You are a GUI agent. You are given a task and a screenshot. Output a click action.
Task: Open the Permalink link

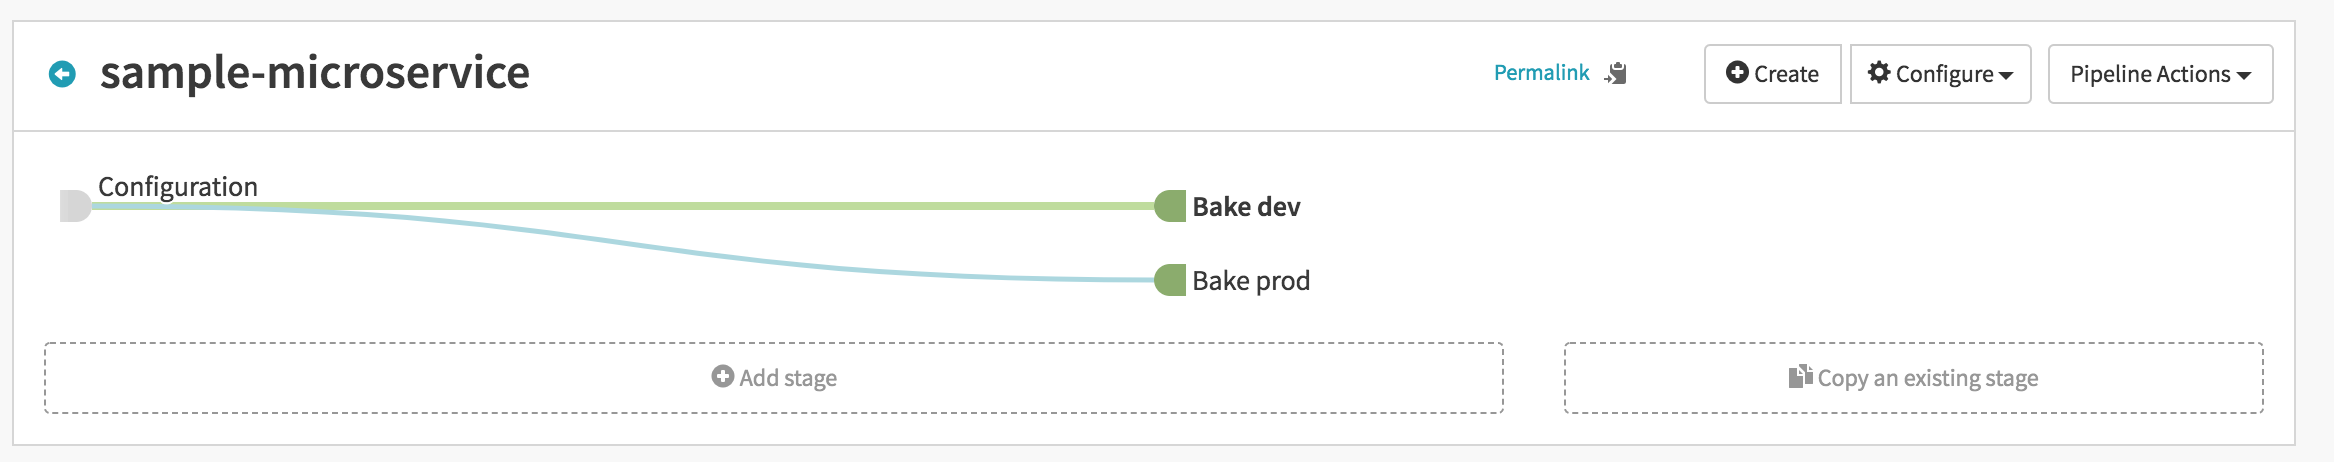[1541, 73]
